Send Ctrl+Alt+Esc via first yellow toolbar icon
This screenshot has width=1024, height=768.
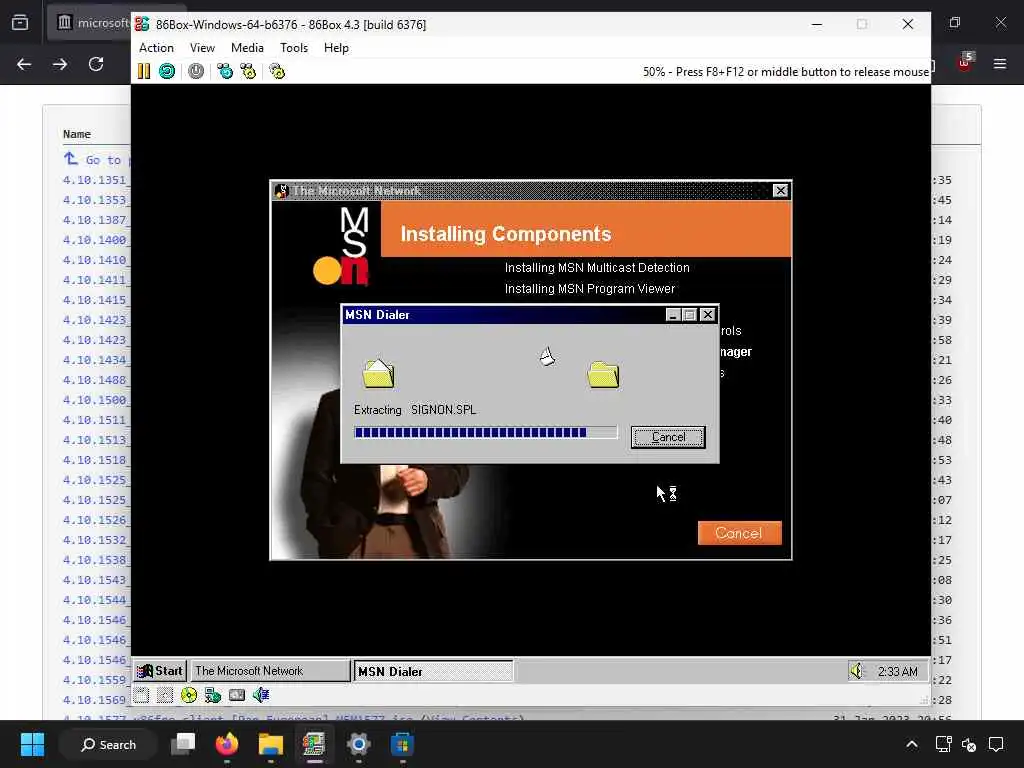point(248,71)
